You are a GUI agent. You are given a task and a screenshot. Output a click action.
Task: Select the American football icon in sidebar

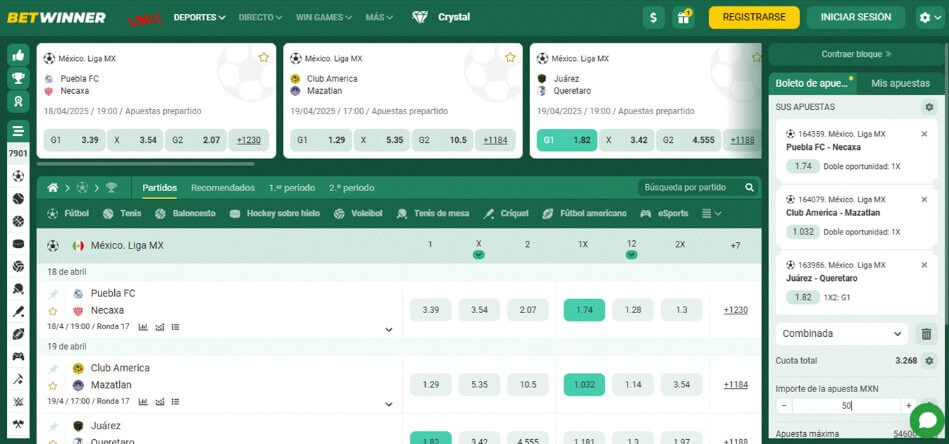pyautogui.click(x=18, y=334)
